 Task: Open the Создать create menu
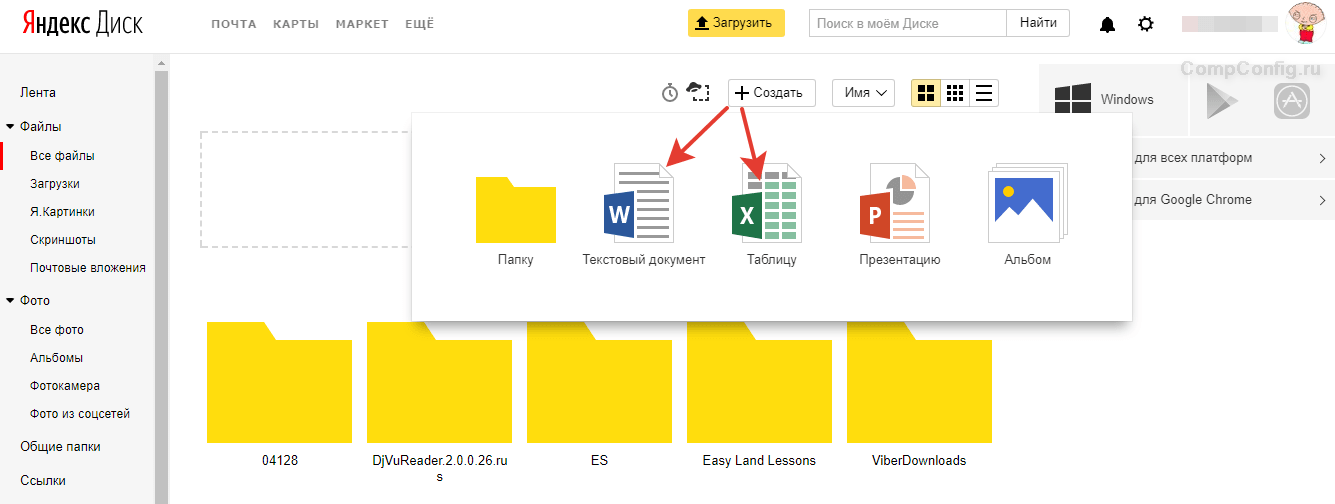point(771,93)
